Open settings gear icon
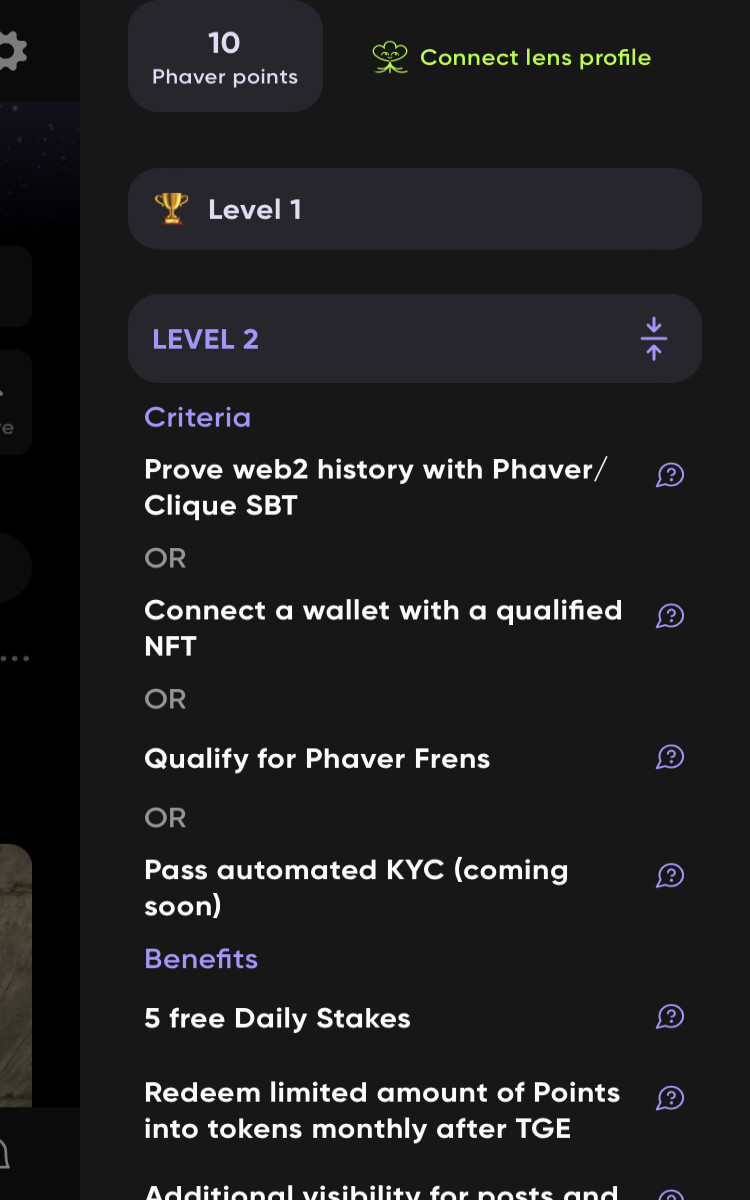Image resolution: width=750 pixels, height=1200 pixels. click(x=10, y=51)
